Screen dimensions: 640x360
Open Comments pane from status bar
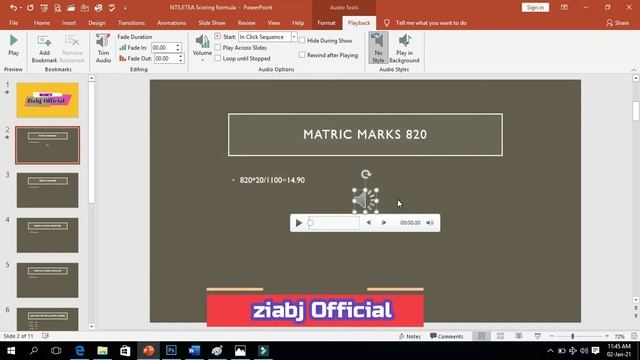coord(447,336)
